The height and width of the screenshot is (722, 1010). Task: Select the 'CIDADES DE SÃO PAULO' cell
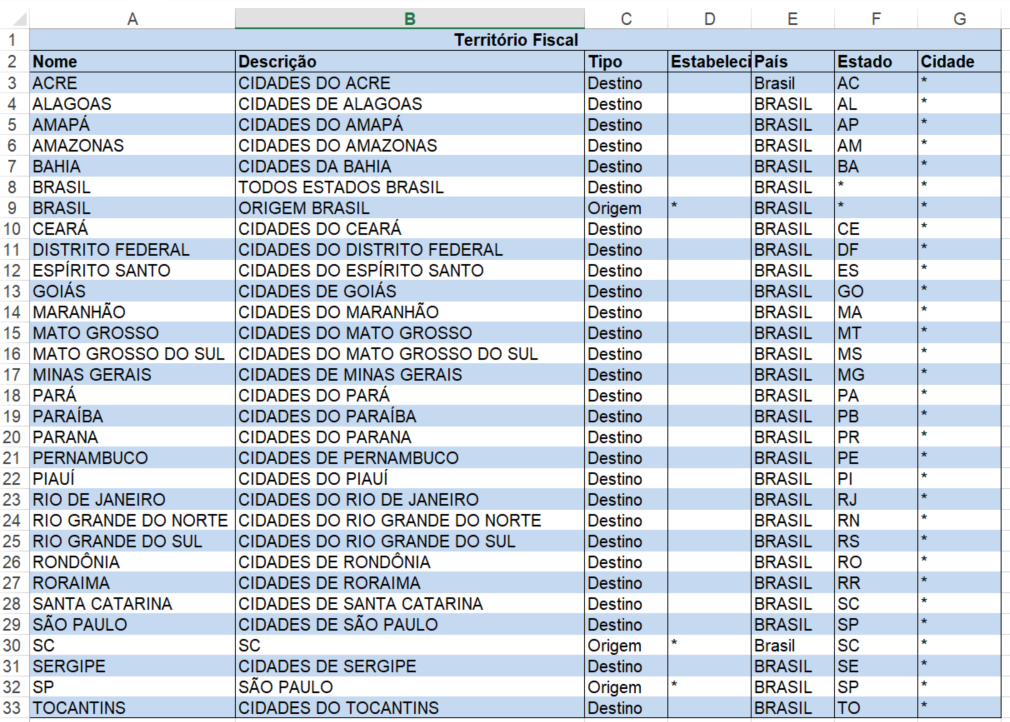tap(410, 625)
